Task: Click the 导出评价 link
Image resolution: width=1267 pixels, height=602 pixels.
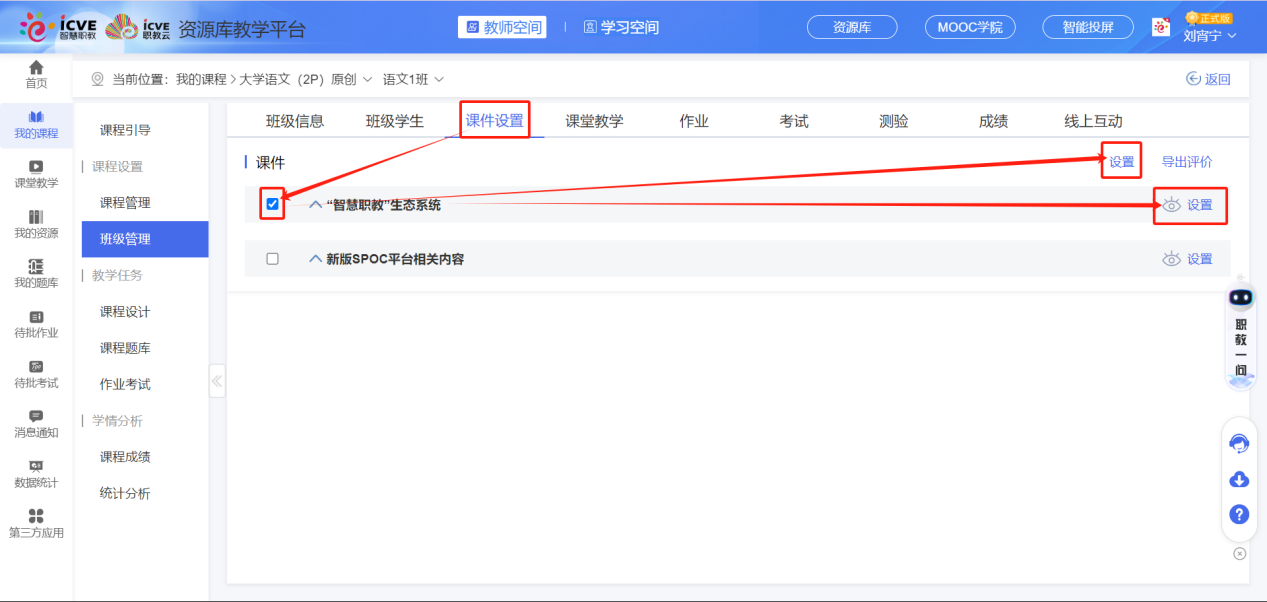Action: pos(1185,160)
